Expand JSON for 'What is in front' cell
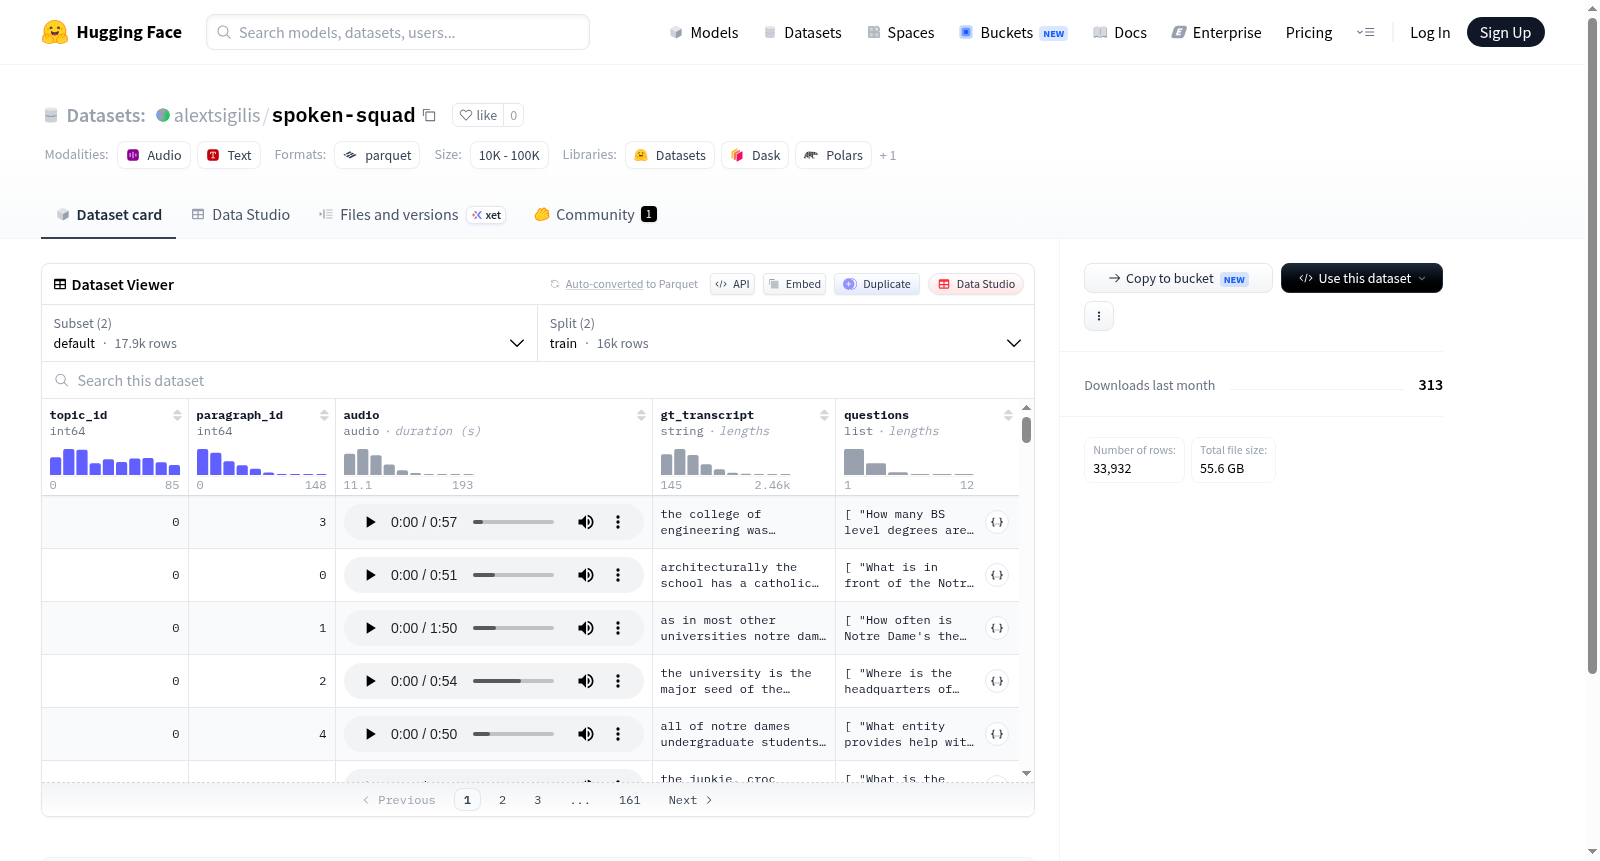Screen dimensions: 1600x861 997,575
